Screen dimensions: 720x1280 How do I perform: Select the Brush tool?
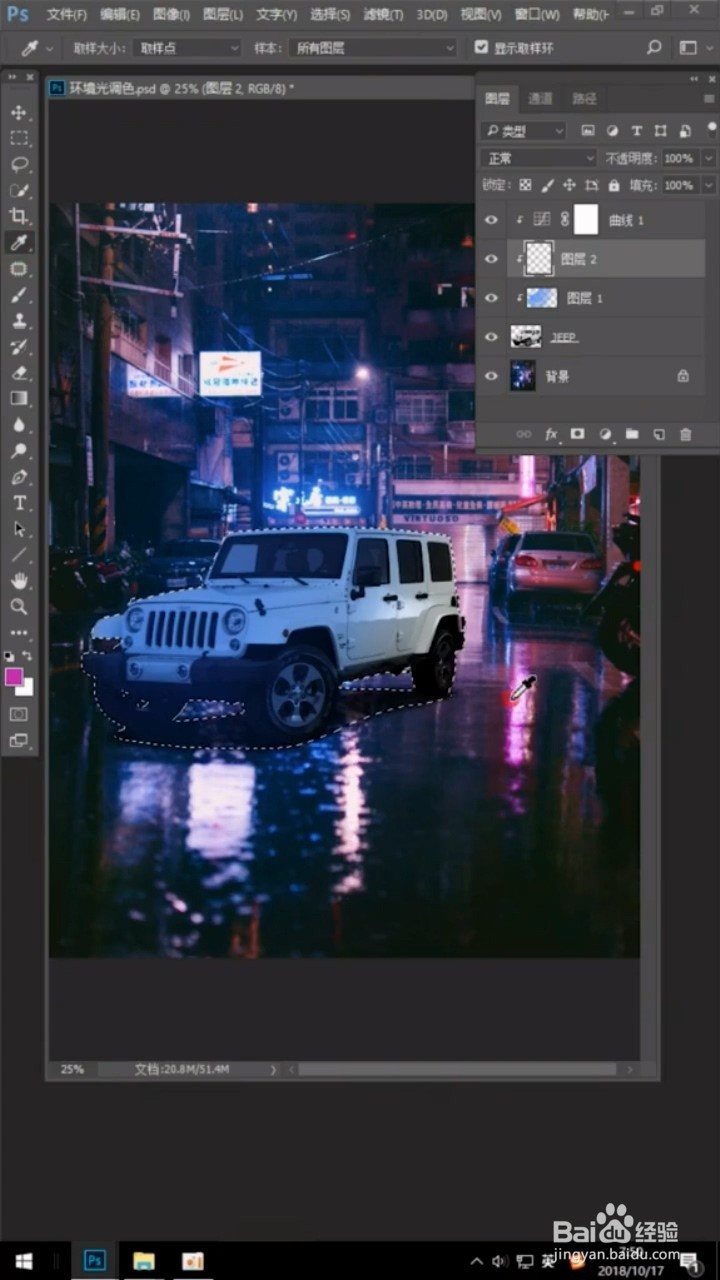(x=19, y=295)
